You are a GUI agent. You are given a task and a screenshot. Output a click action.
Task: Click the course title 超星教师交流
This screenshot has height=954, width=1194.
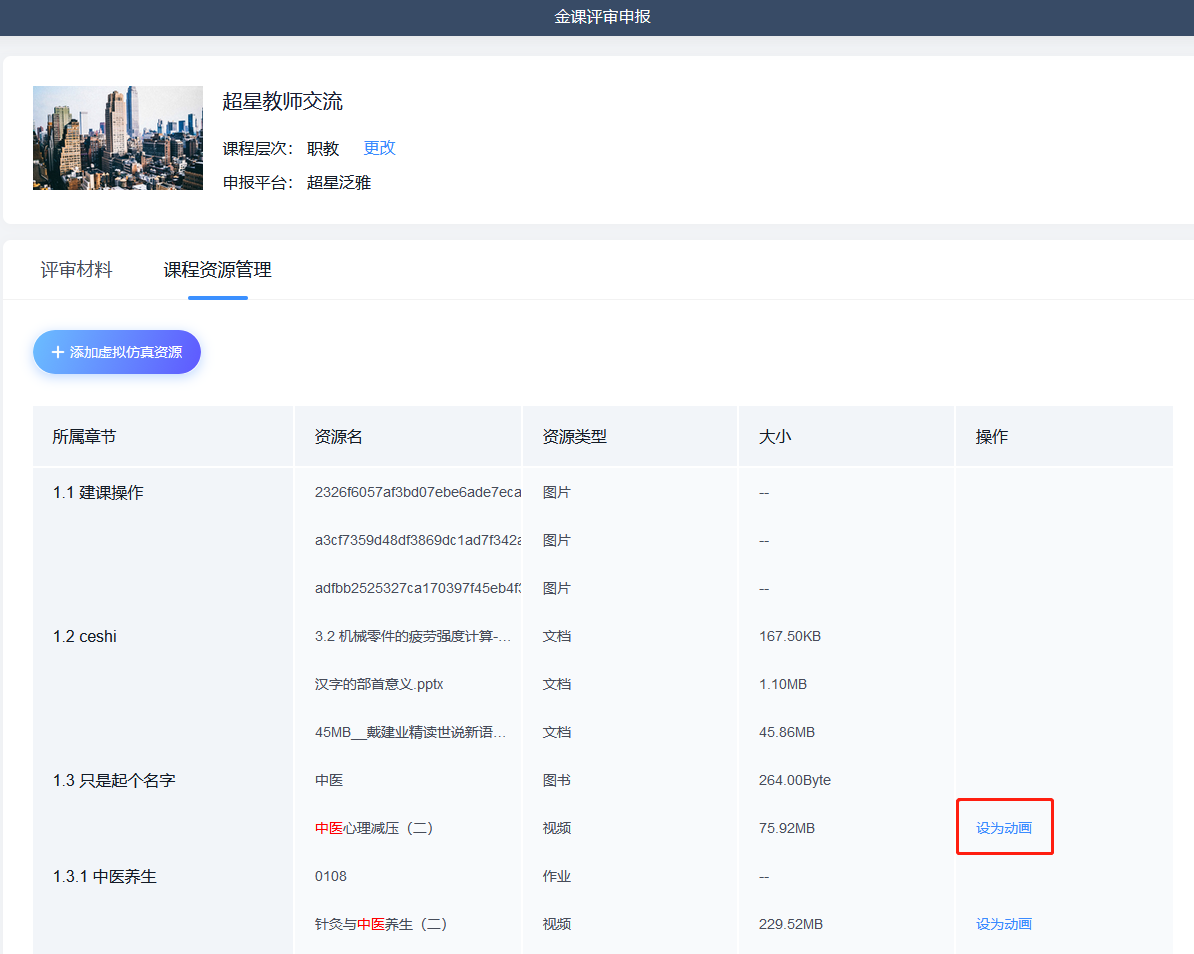[282, 101]
